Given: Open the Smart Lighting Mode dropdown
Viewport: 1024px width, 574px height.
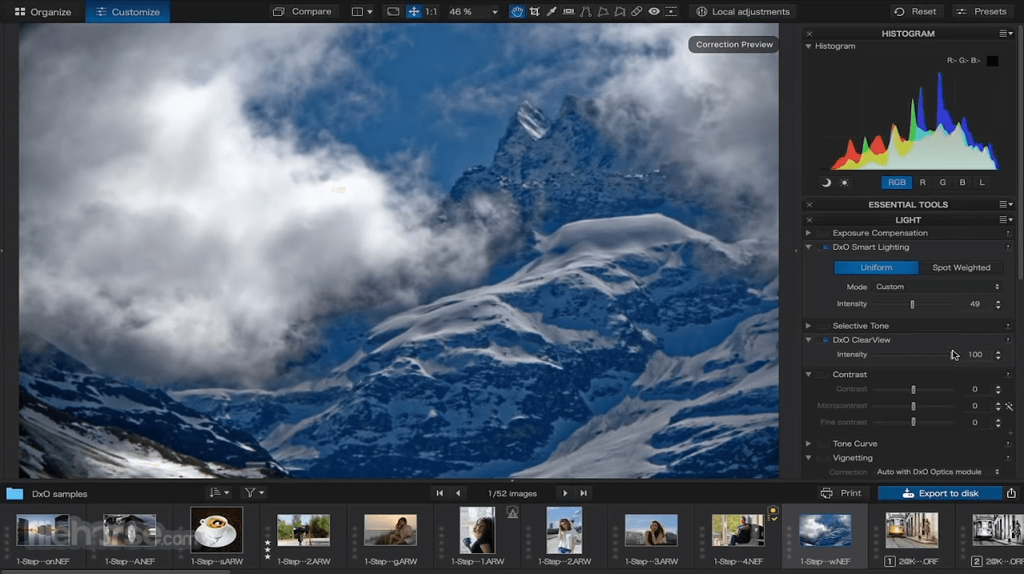Looking at the screenshot, I should pyautogui.click(x=936, y=287).
